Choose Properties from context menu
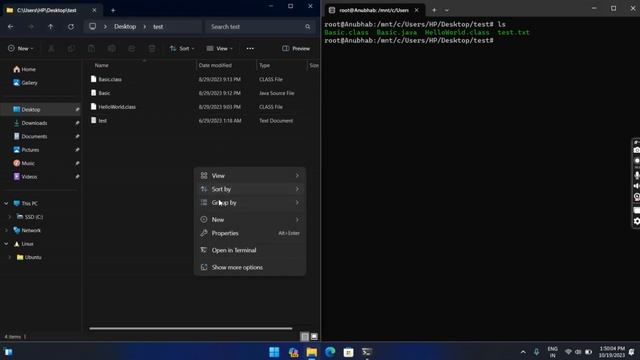 pyautogui.click(x=250, y=233)
